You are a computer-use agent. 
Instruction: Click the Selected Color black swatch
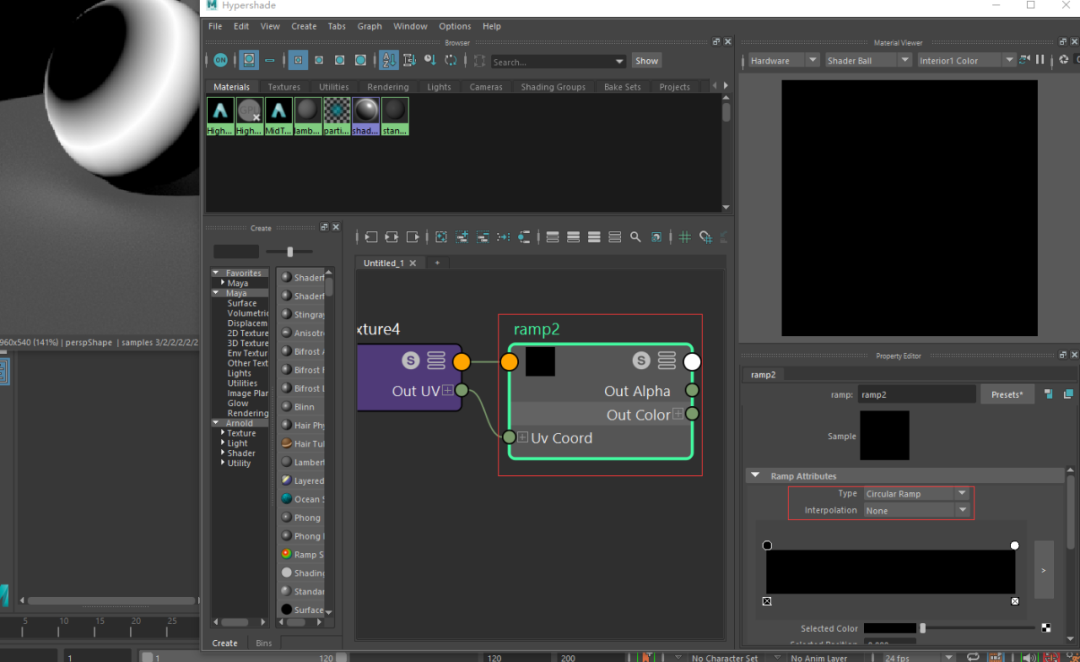pyautogui.click(x=890, y=628)
